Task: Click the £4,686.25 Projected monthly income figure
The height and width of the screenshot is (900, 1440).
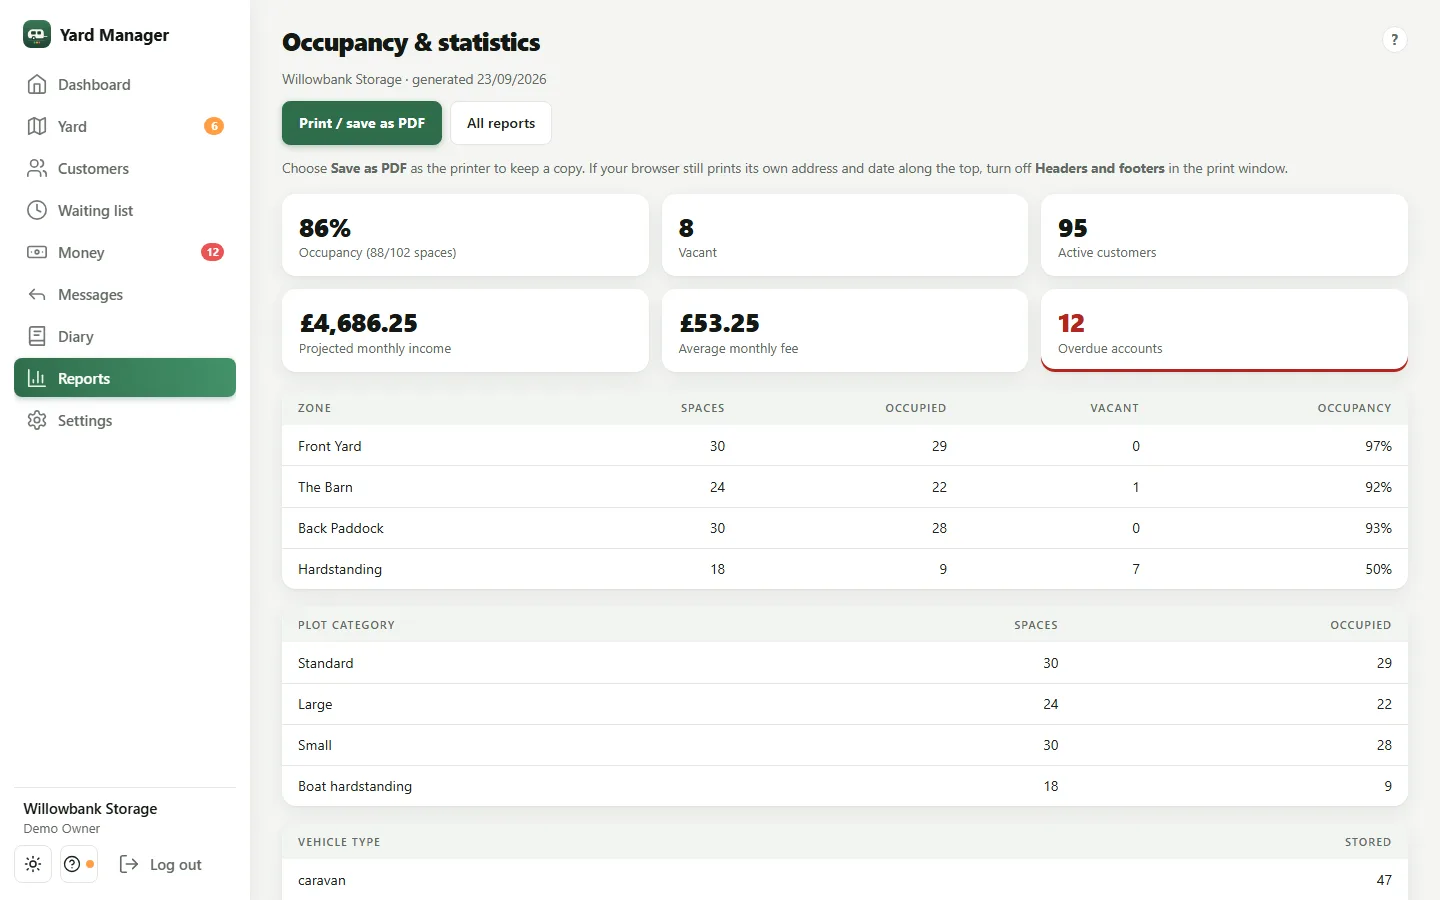Action: pos(358,323)
